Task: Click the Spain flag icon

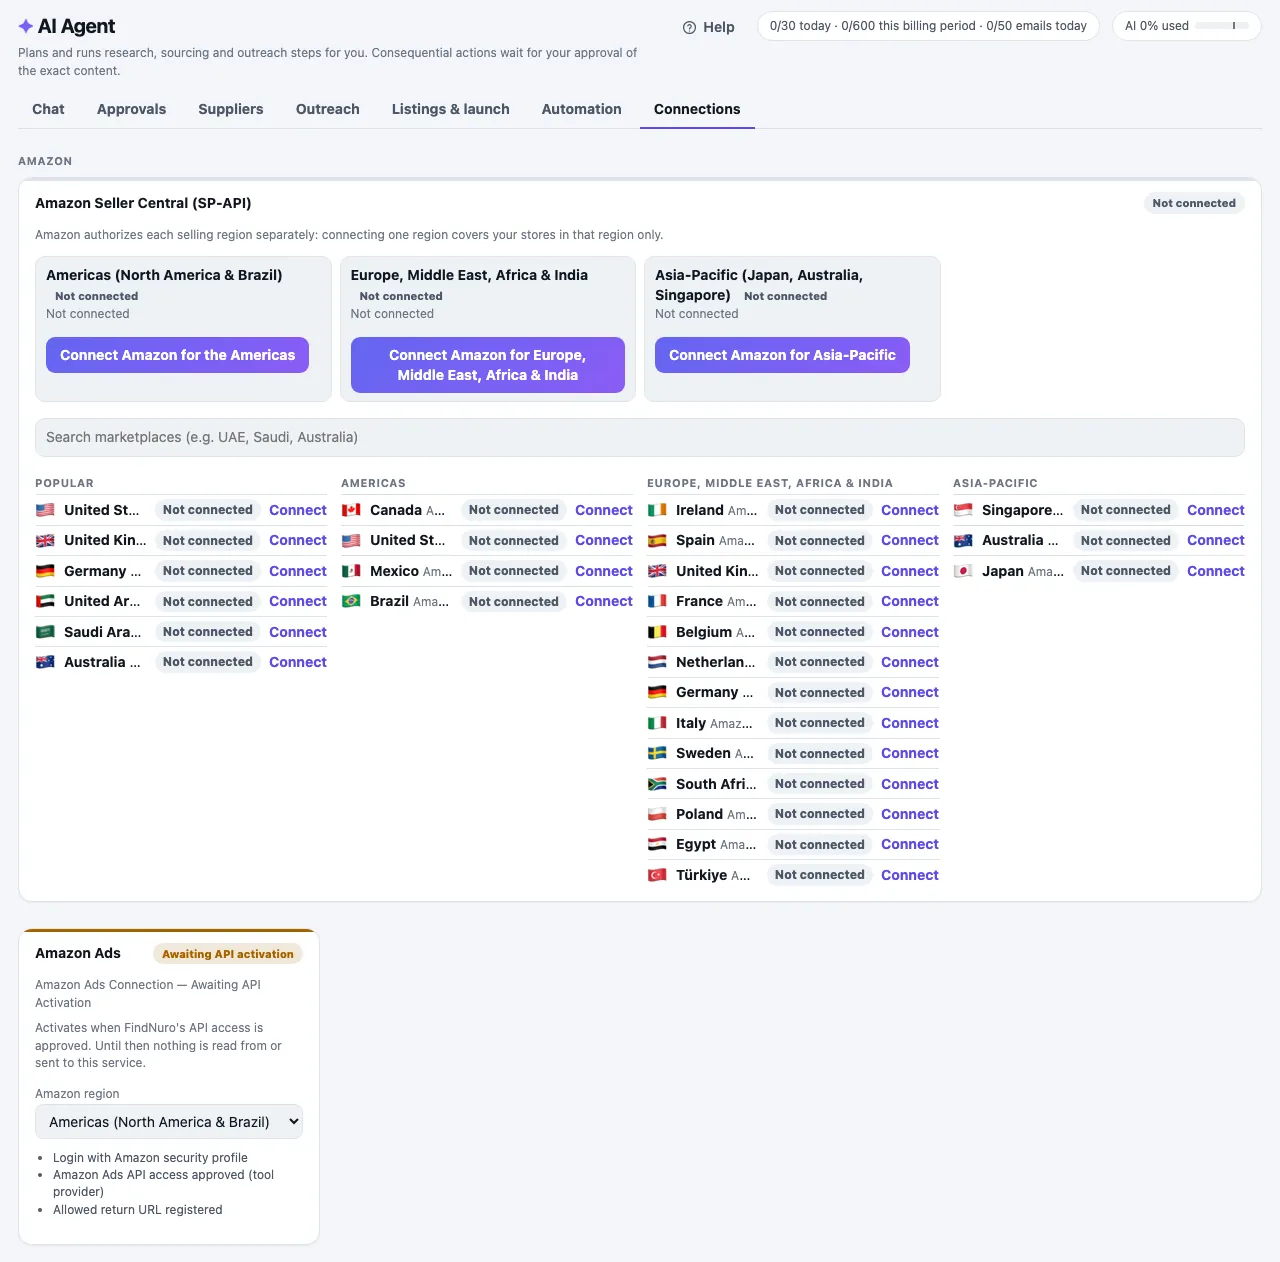Action: [657, 540]
